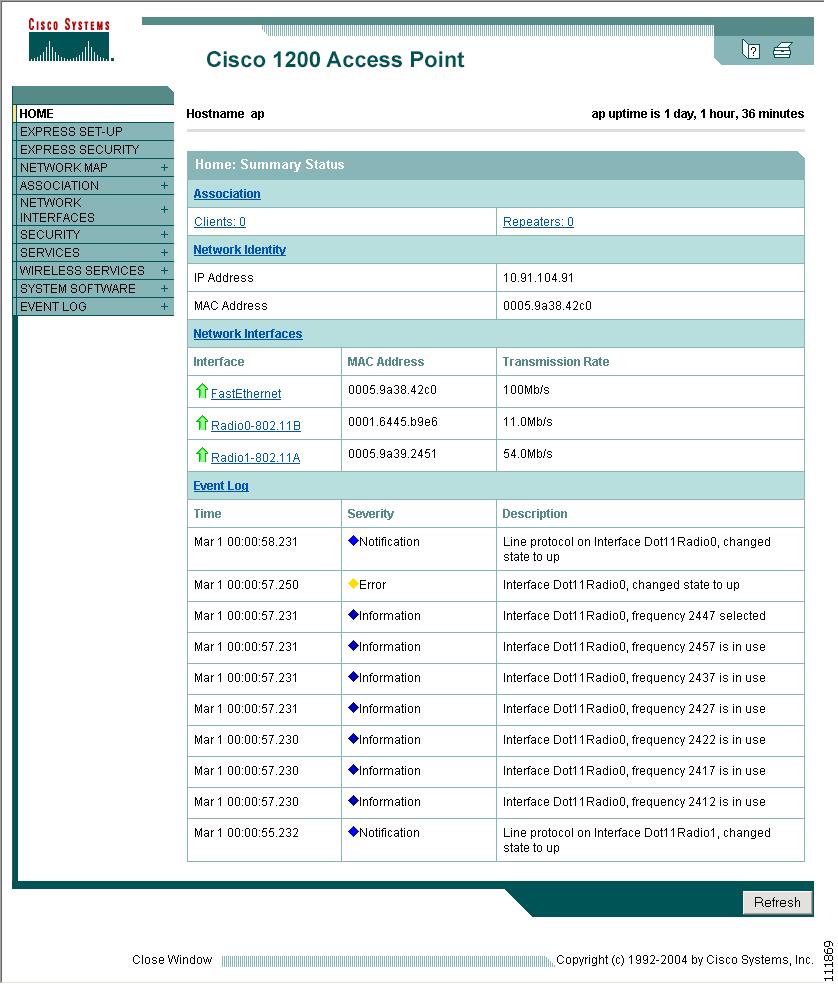Click the Information diamond for frequency 2447
The image size is (838, 984).
pyautogui.click(x=353, y=615)
